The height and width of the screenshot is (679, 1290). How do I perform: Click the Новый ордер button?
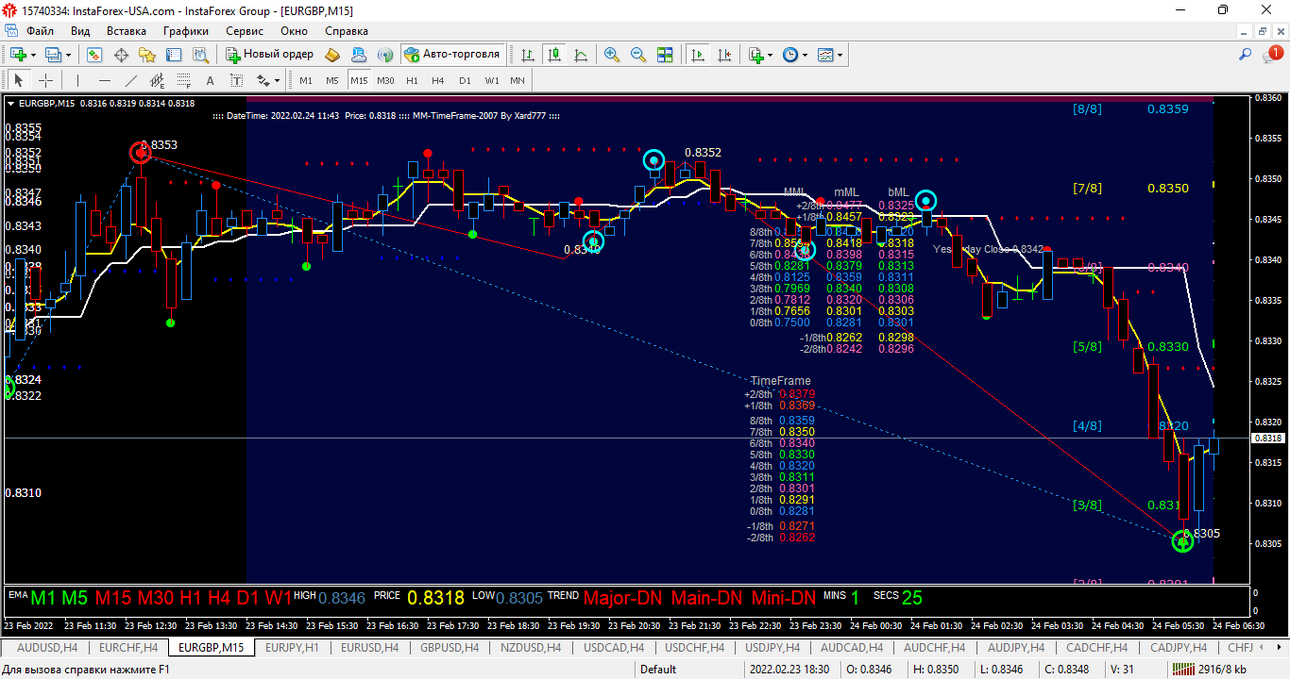coord(270,54)
